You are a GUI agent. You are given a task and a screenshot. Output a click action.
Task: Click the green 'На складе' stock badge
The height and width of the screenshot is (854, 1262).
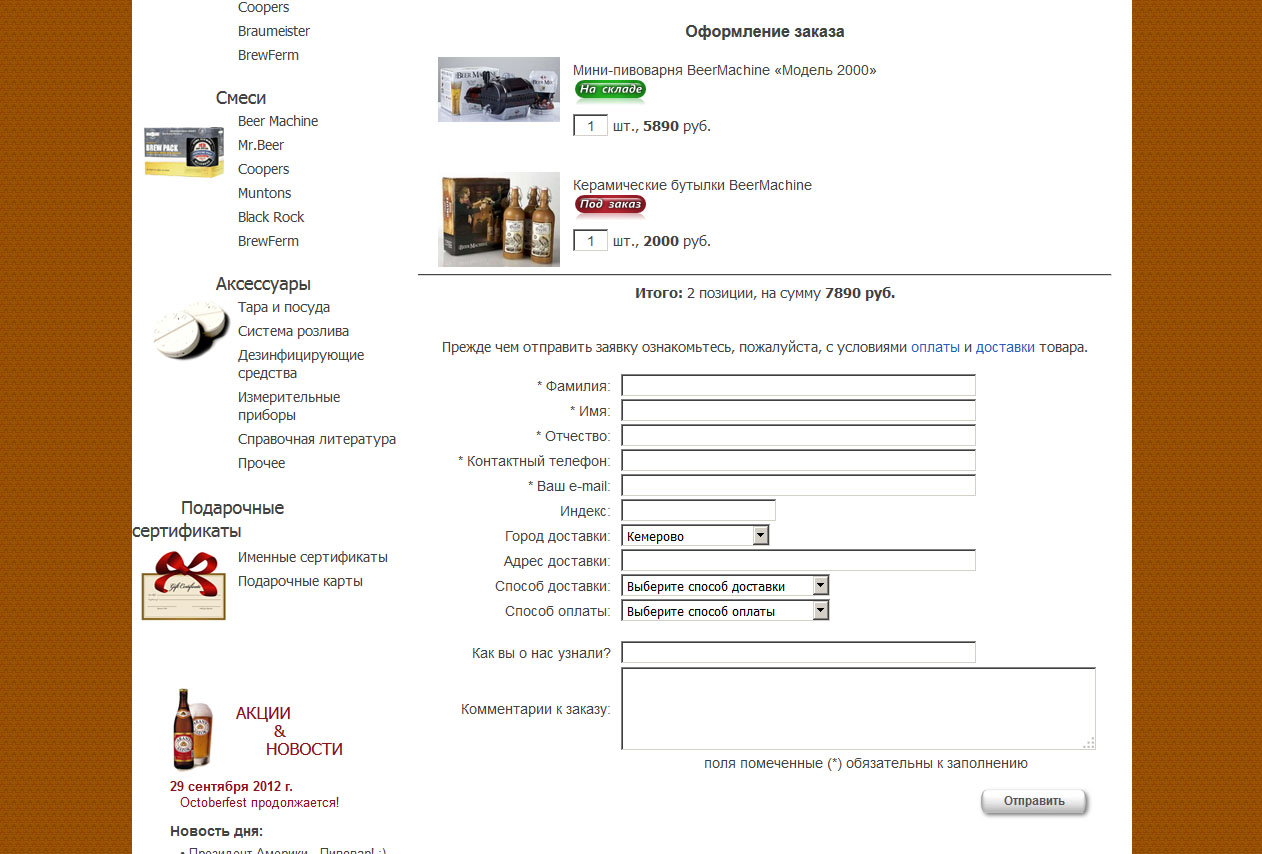(x=610, y=90)
